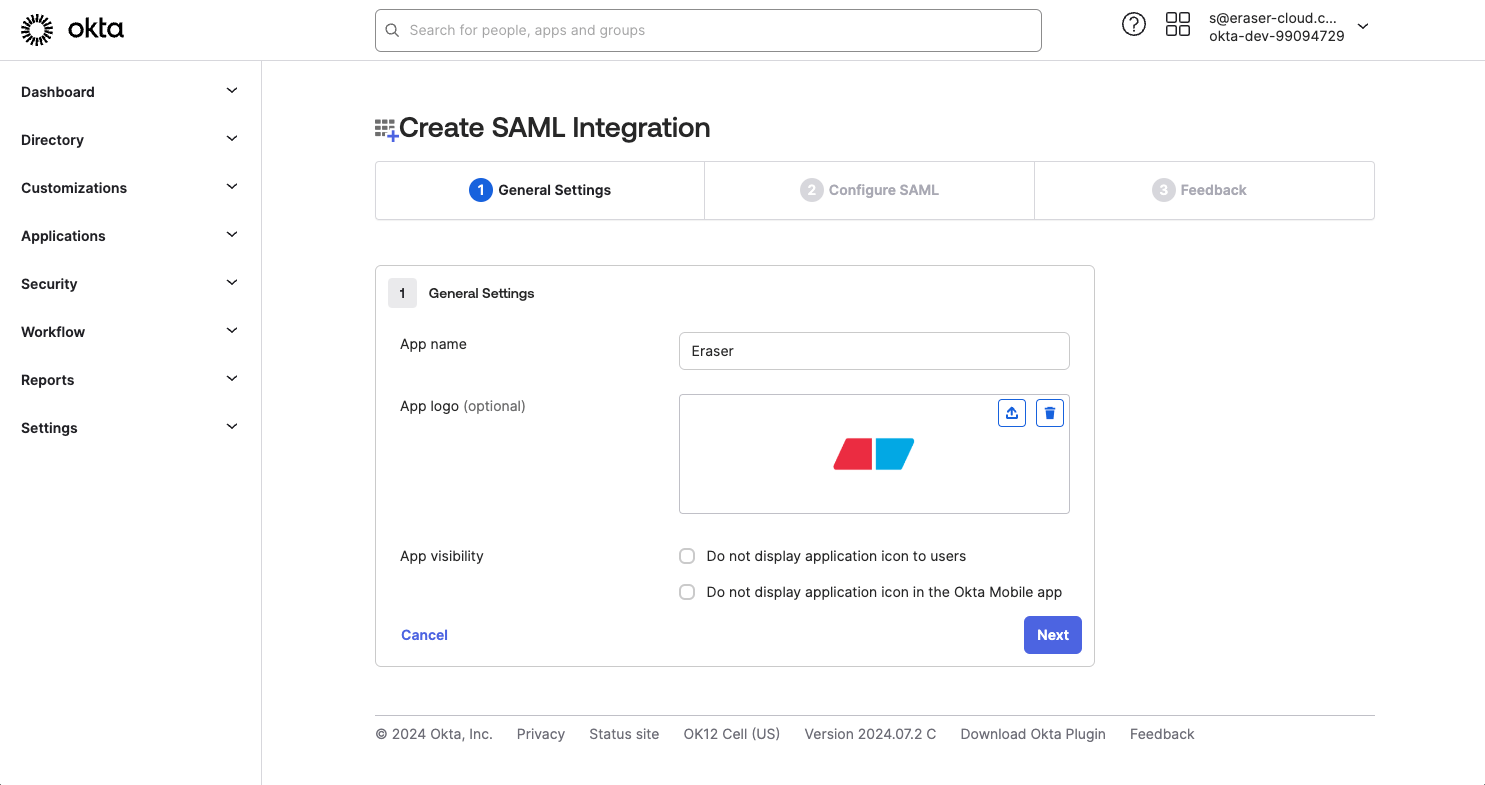Select Directory in the sidebar
Viewport: 1485px width, 785px height.
[52, 140]
